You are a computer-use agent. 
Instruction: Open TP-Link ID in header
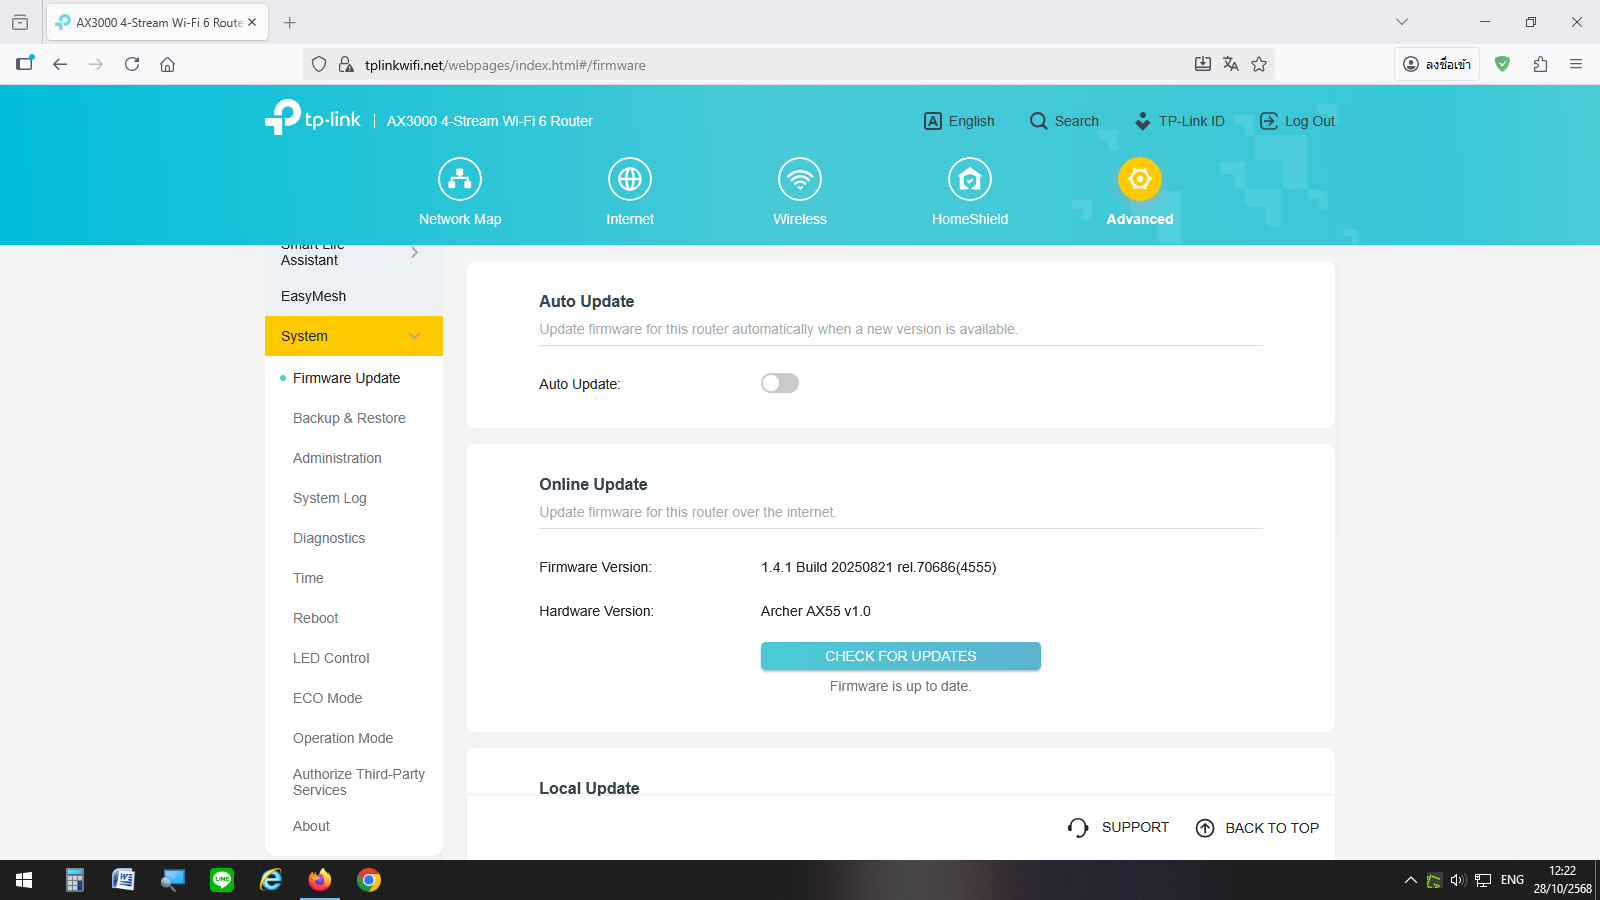(x=1180, y=121)
